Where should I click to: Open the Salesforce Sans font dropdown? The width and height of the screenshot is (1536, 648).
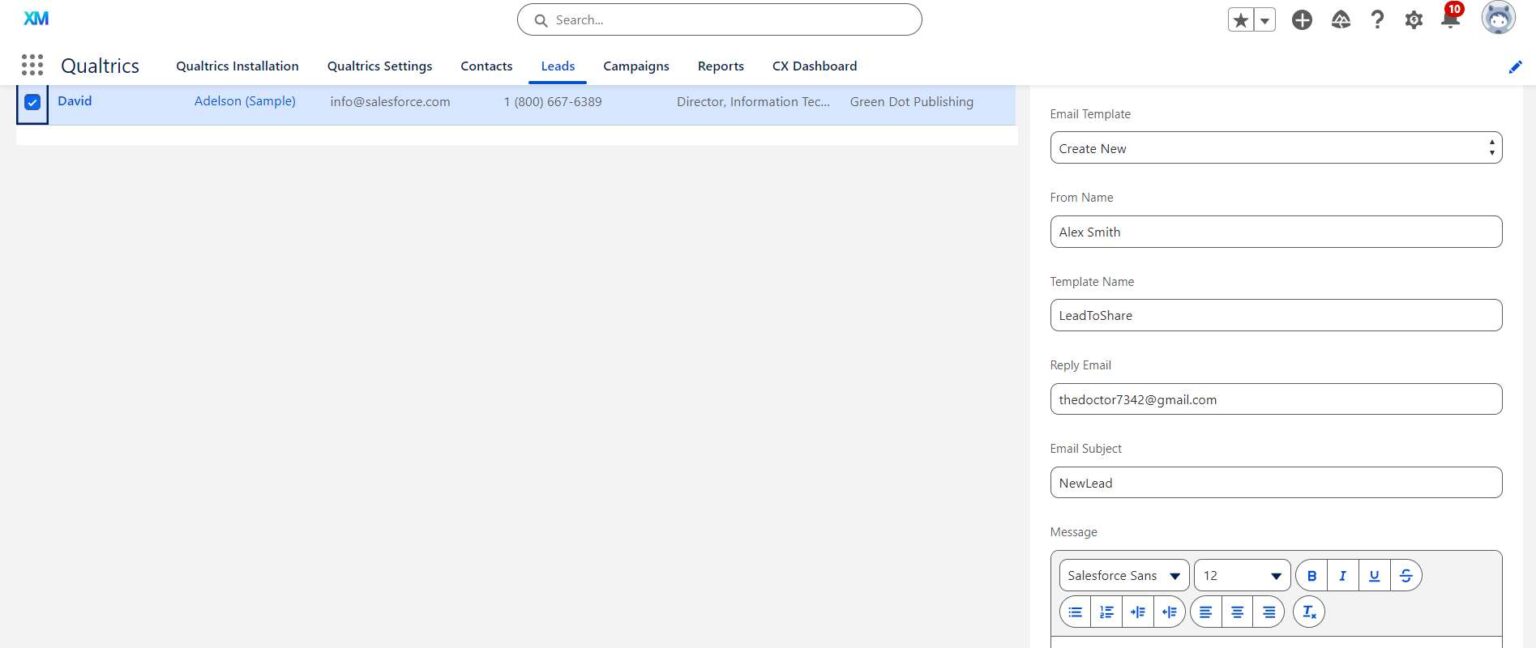[1123, 575]
